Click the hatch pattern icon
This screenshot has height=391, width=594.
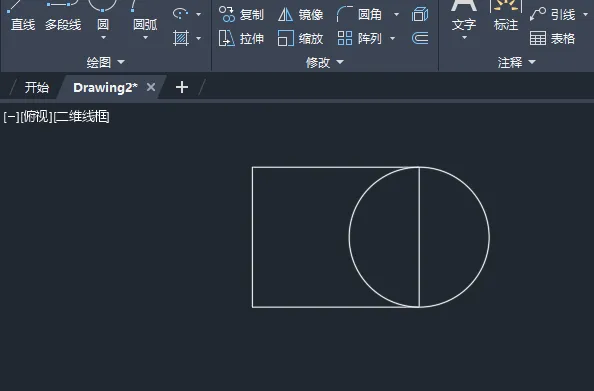181,38
